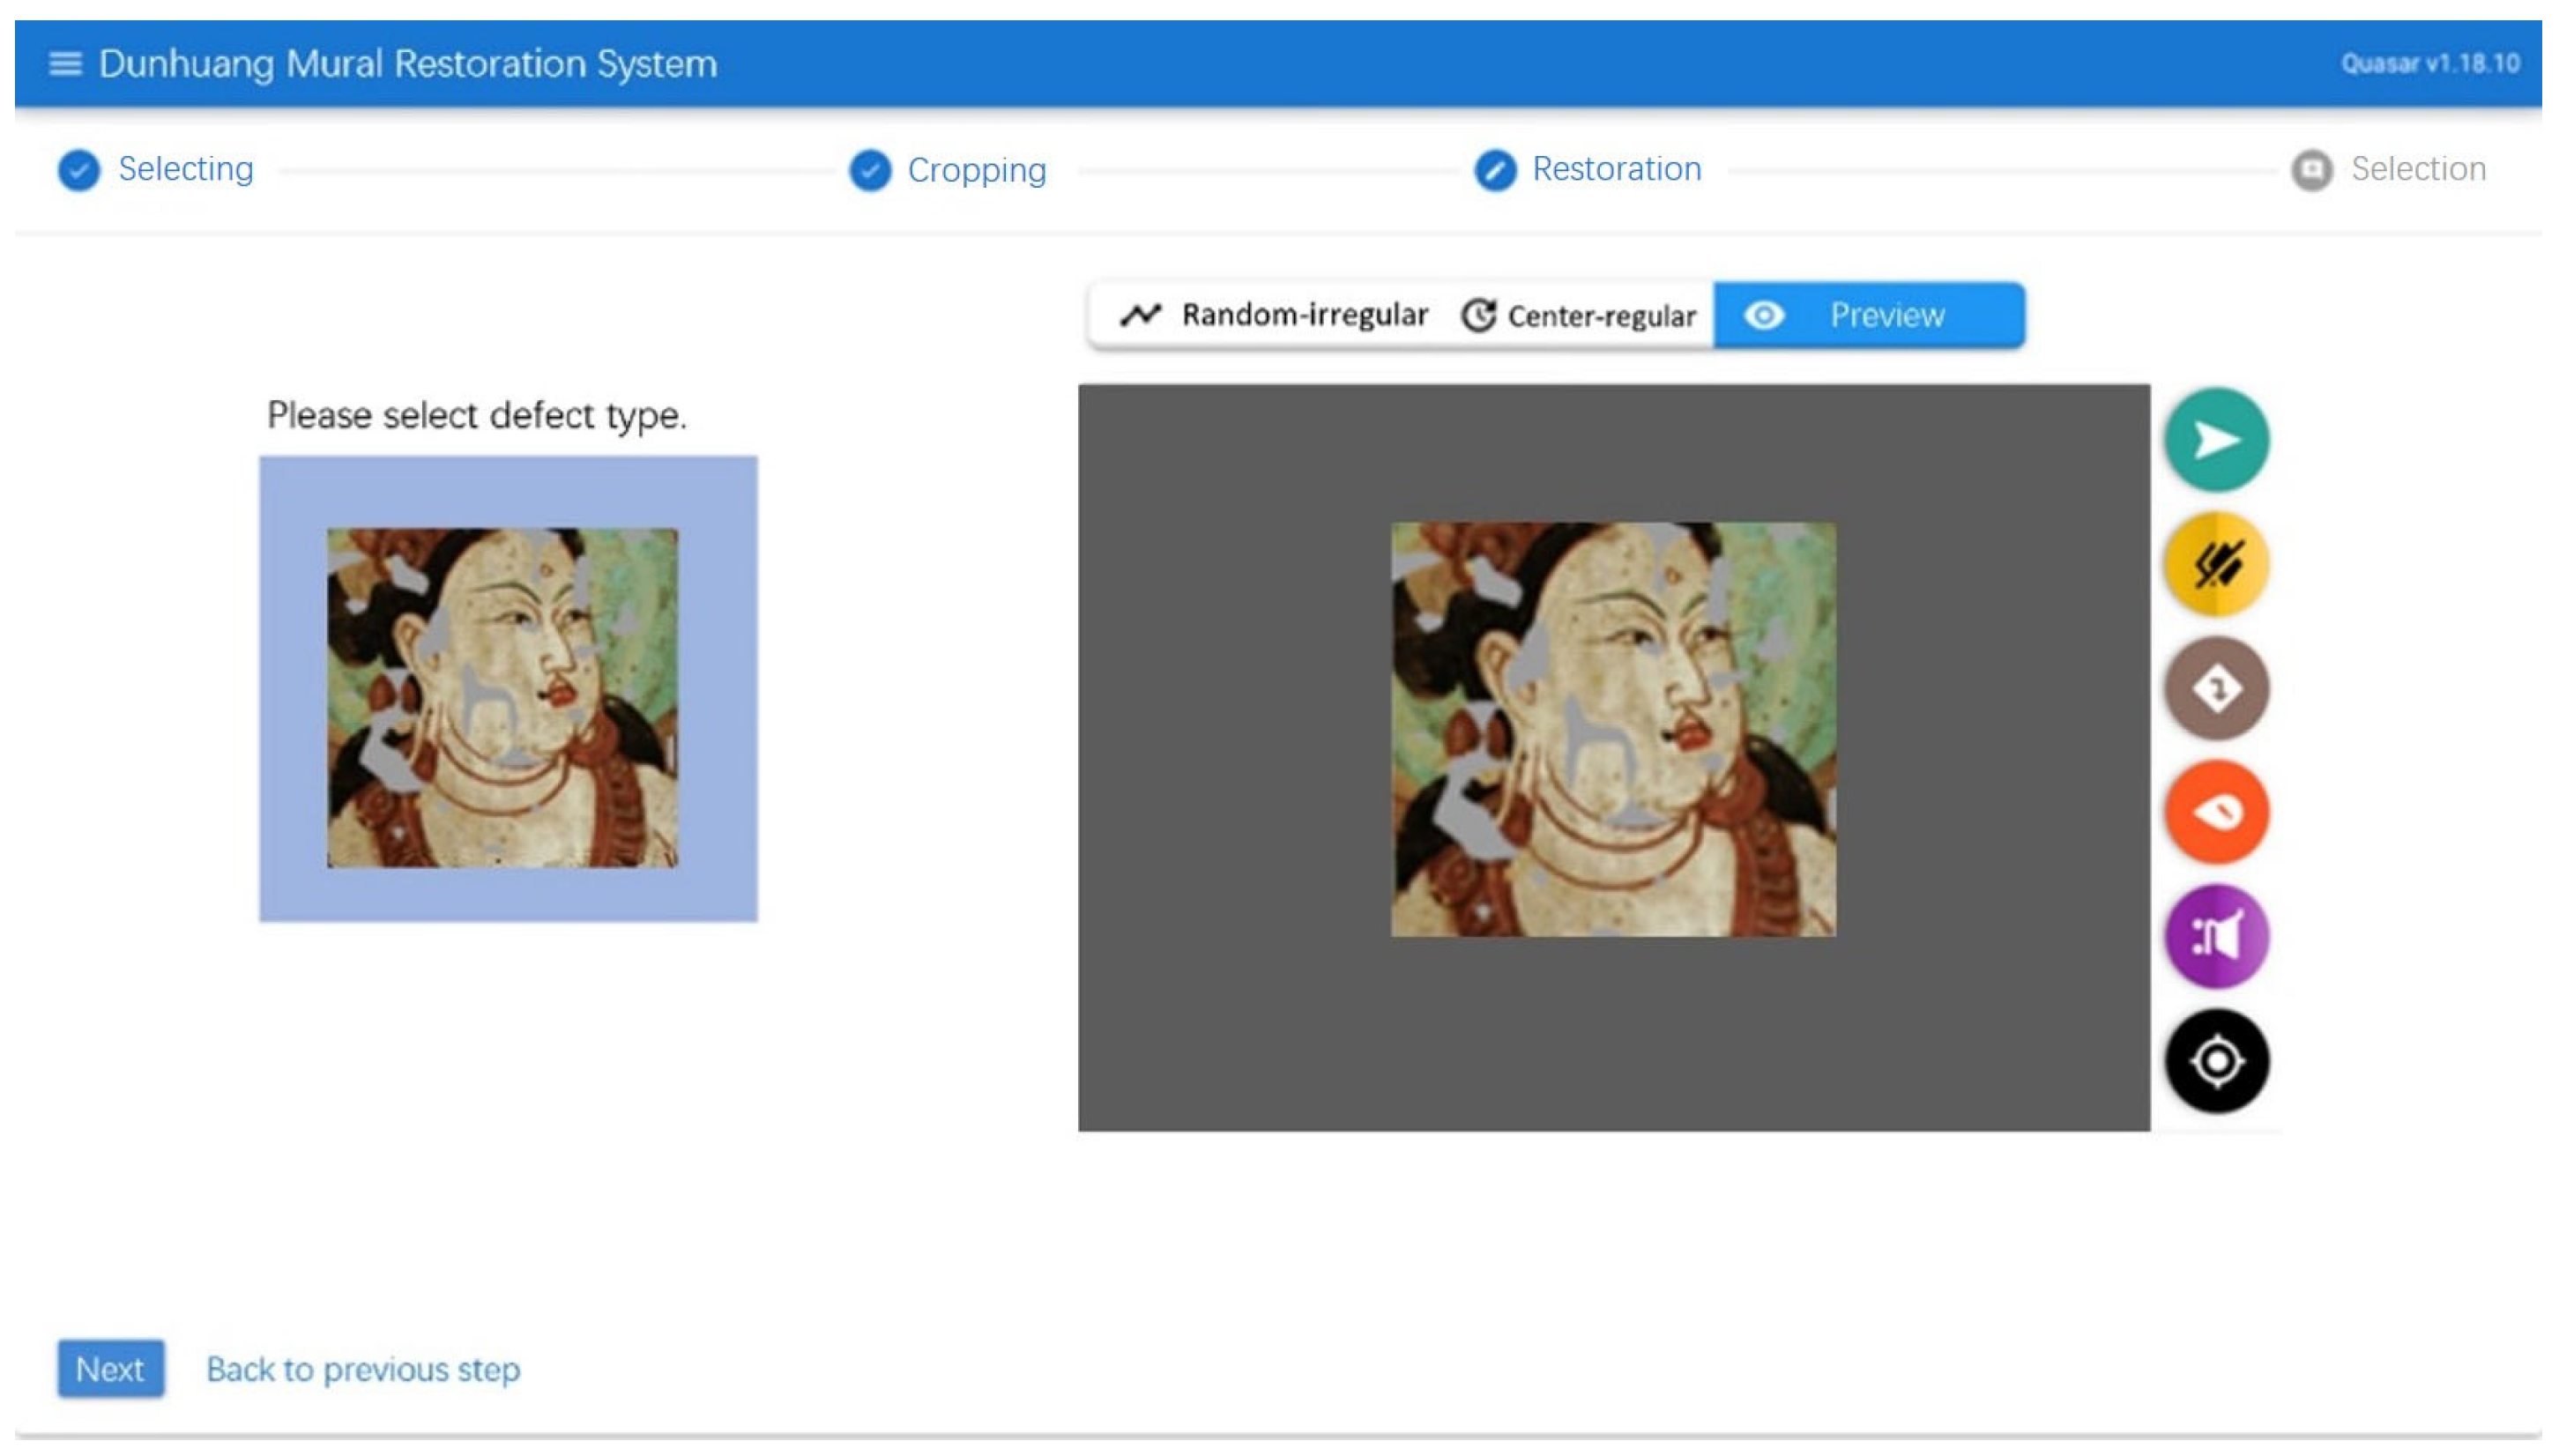Click the mural thumbnail in left panel
Viewport: 2559px width, 1456px height.
point(502,697)
